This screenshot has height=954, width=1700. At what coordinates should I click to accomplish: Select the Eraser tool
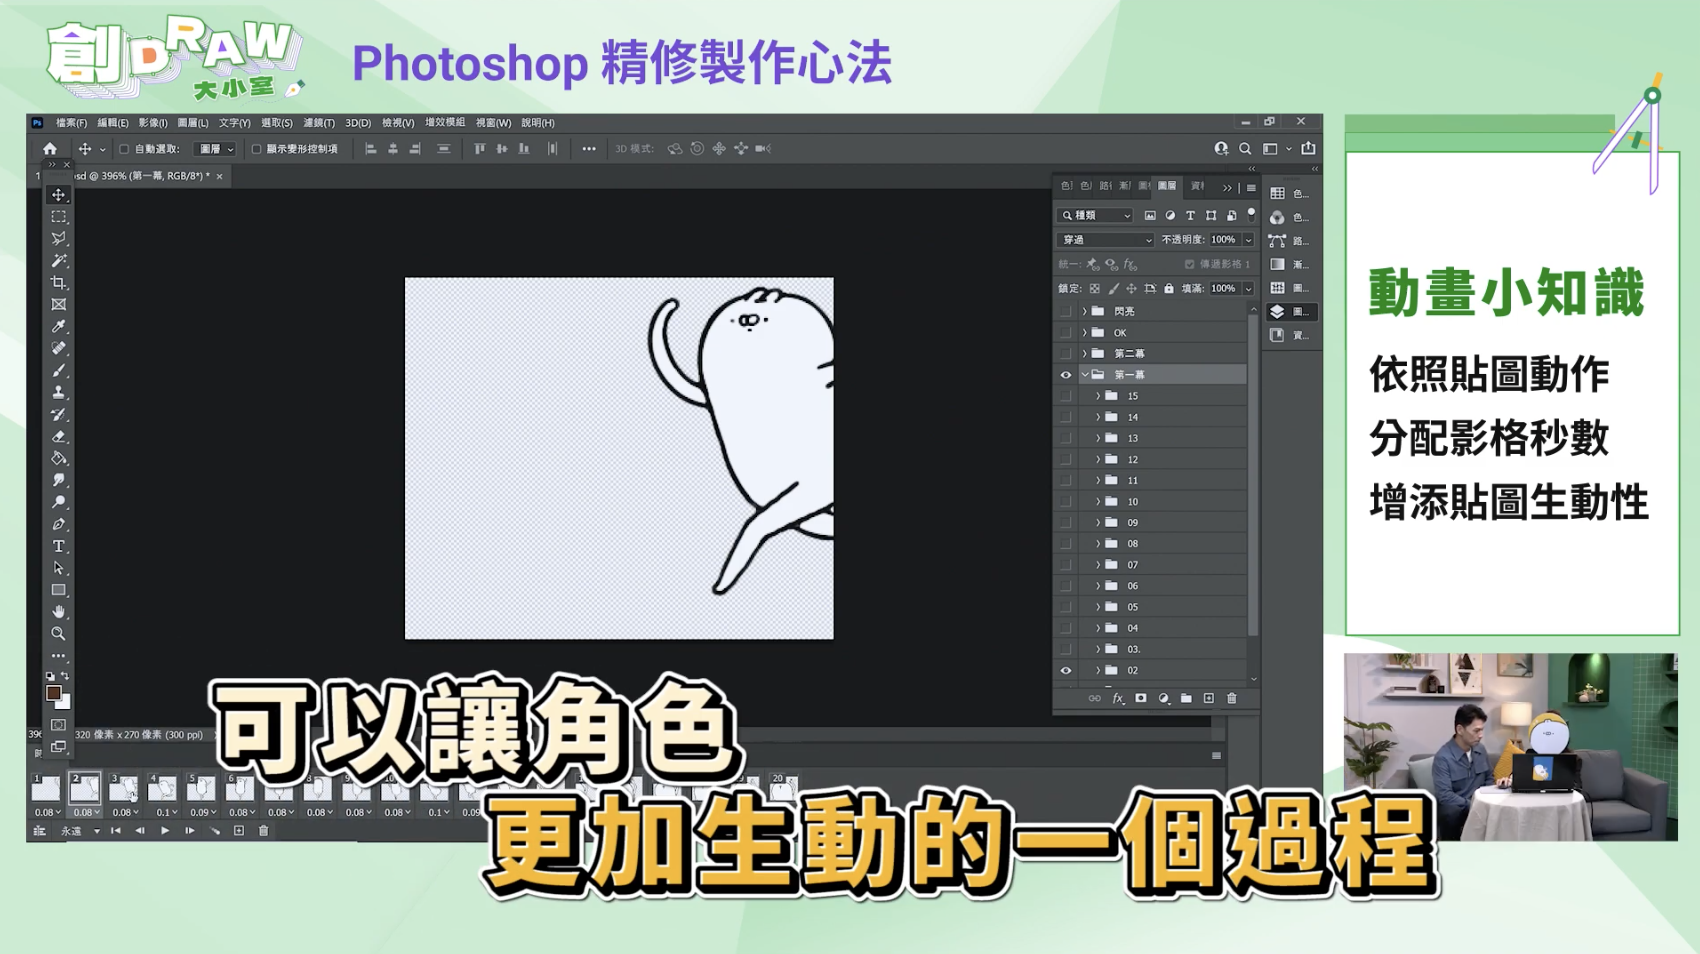59,437
